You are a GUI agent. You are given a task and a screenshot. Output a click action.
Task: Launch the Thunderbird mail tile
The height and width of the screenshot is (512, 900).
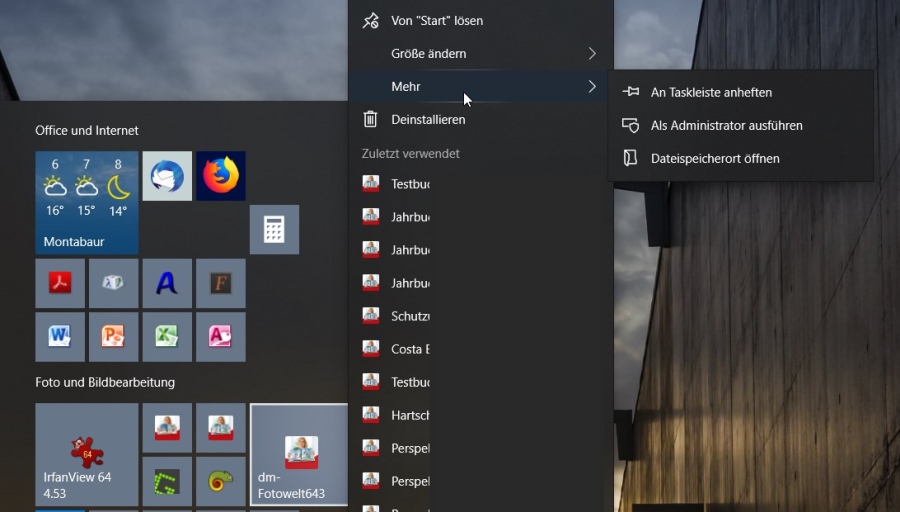pyautogui.click(x=167, y=176)
